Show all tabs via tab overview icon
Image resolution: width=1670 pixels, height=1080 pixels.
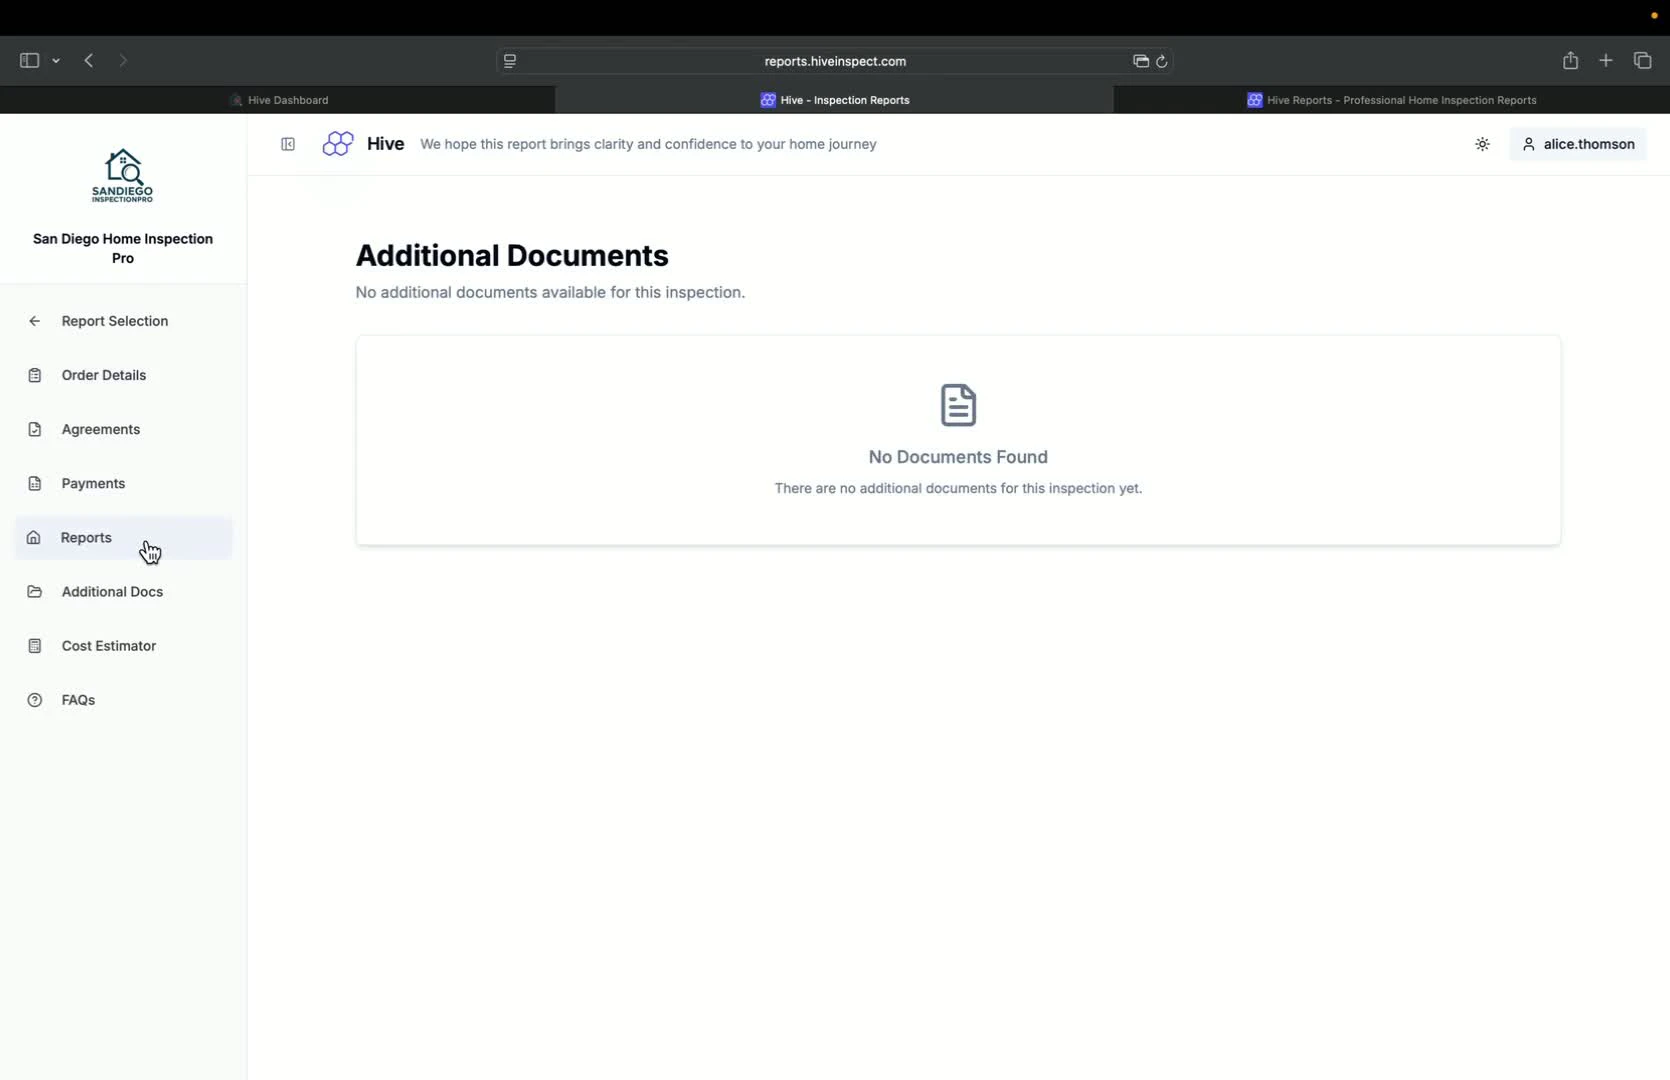click(1642, 60)
